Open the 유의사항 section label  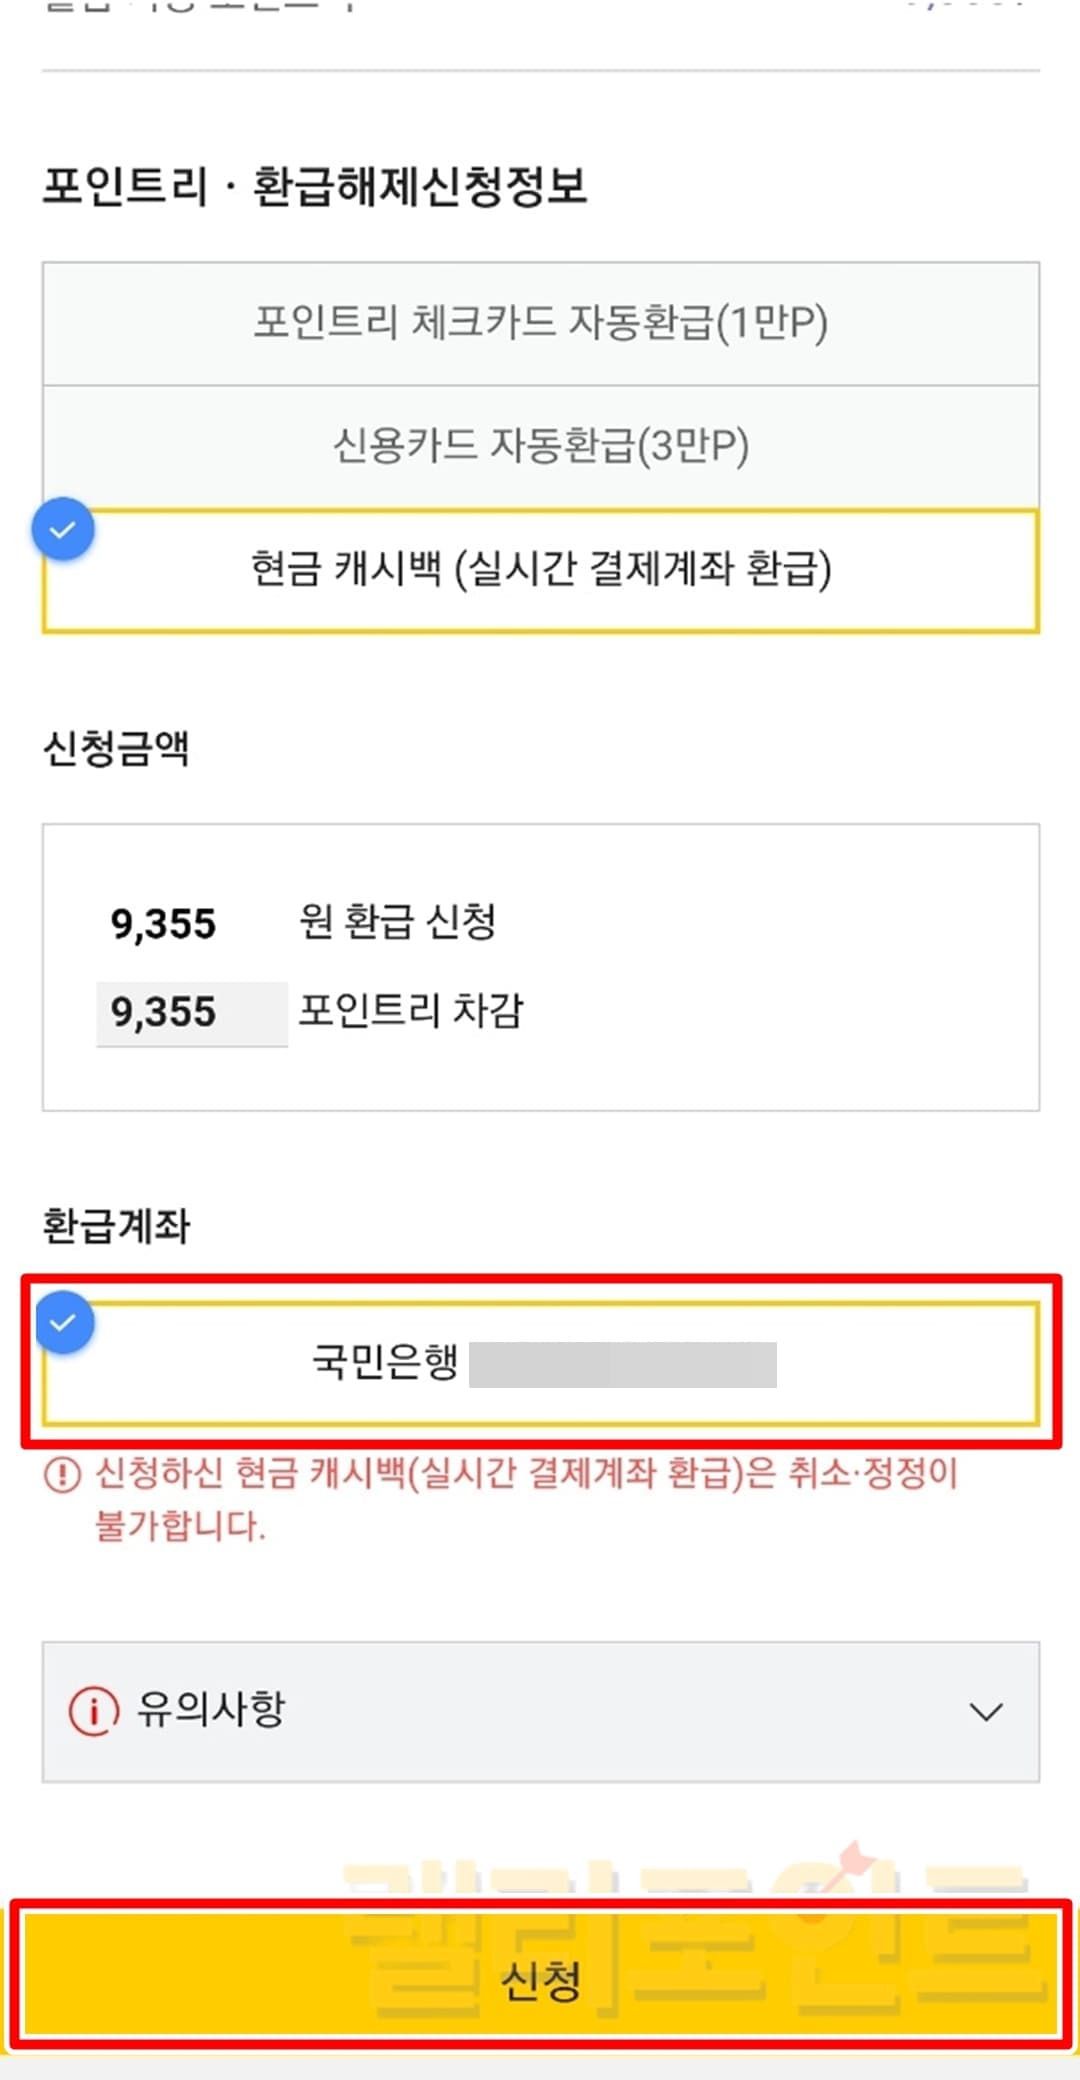click(211, 1710)
